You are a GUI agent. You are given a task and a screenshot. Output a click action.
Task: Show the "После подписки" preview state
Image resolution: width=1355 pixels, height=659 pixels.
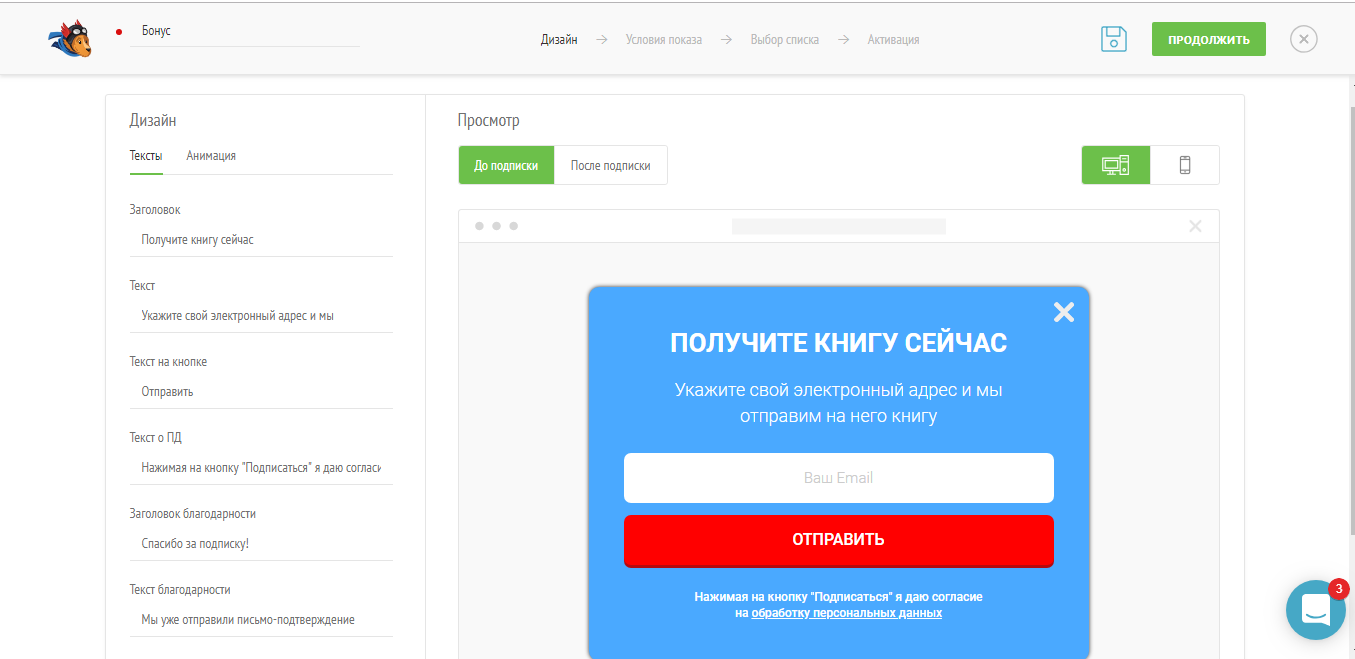(x=610, y=166)
